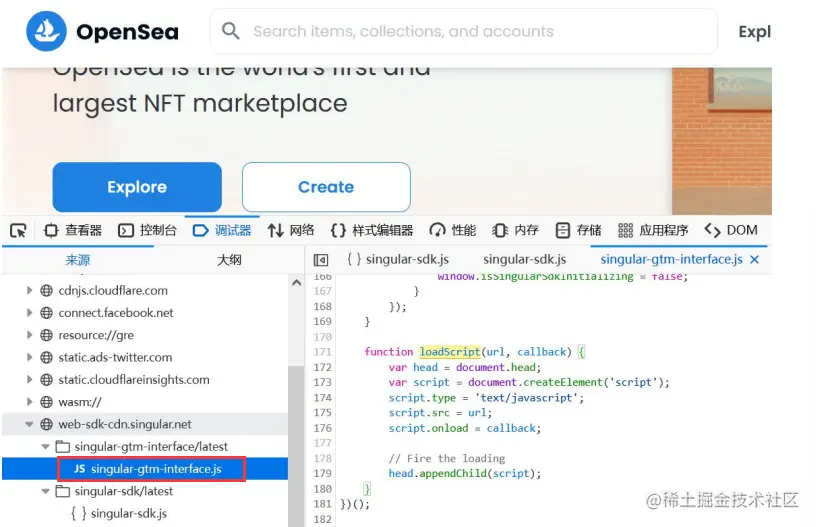This screenshot has width=816, height=527.
Task: Click the highlighted loadScript function name
Action: 450,352
